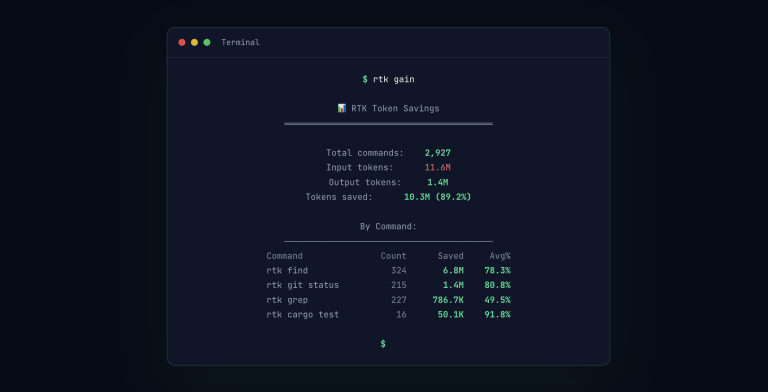Click the value '10.3M (89.2%)'
The height and width of the screenshot is (392, 768).
[437, 197]
